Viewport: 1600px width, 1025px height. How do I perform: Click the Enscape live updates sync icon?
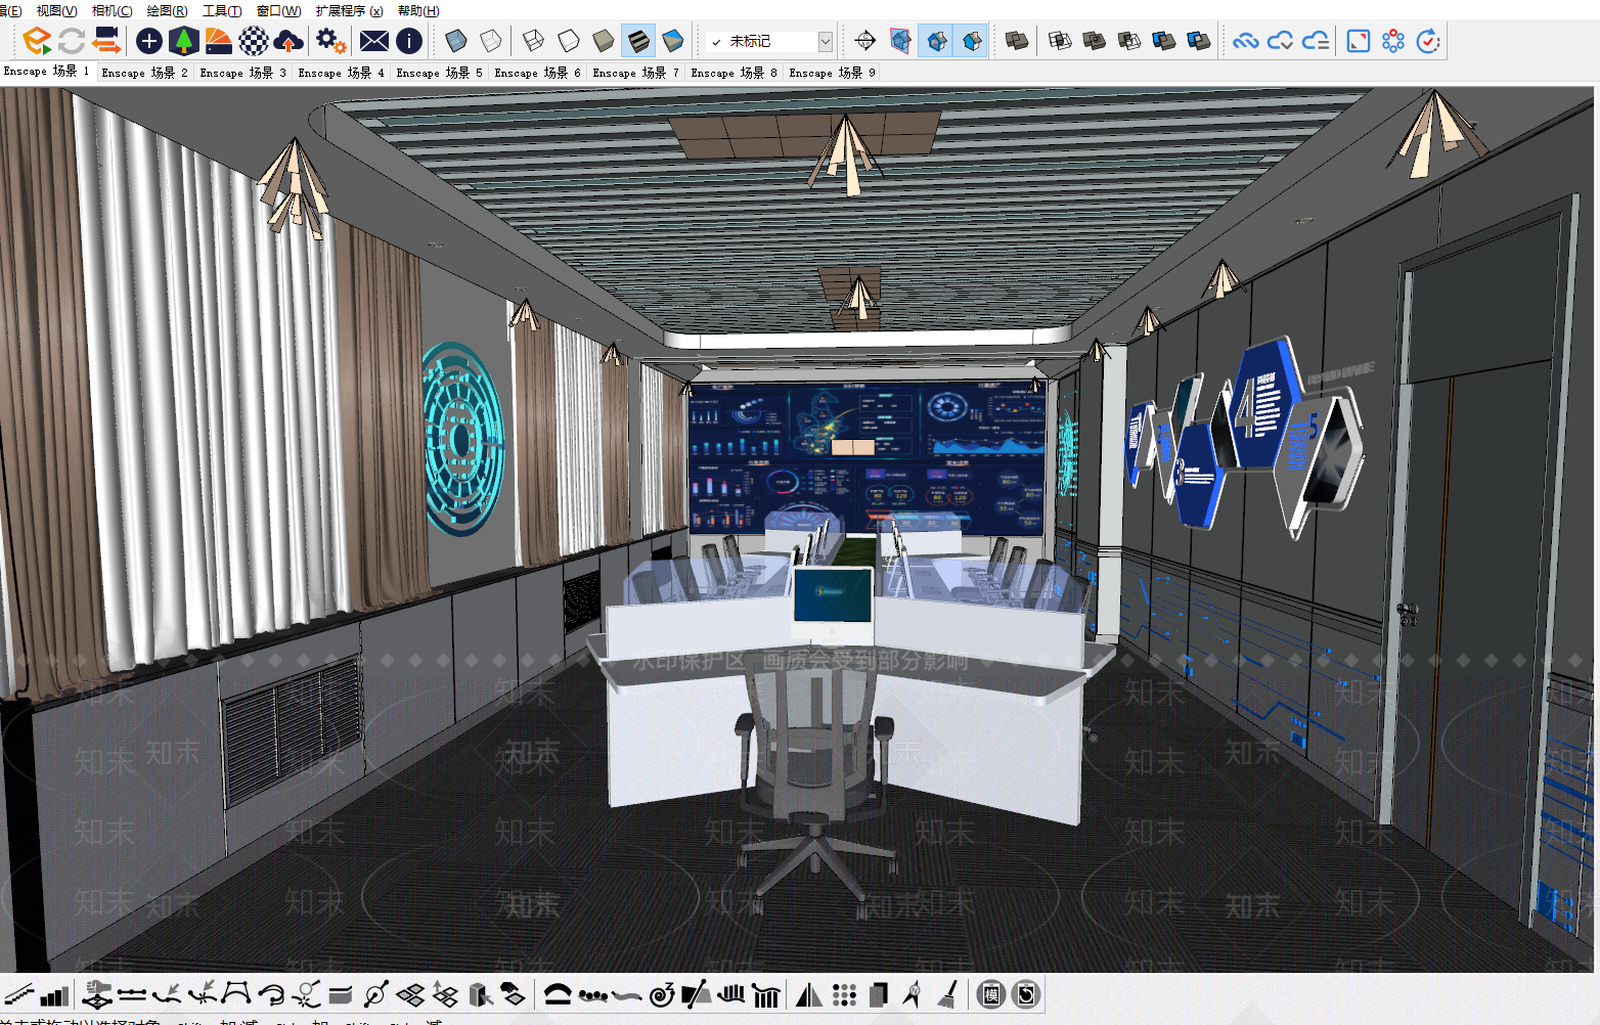tap(71, 41)
